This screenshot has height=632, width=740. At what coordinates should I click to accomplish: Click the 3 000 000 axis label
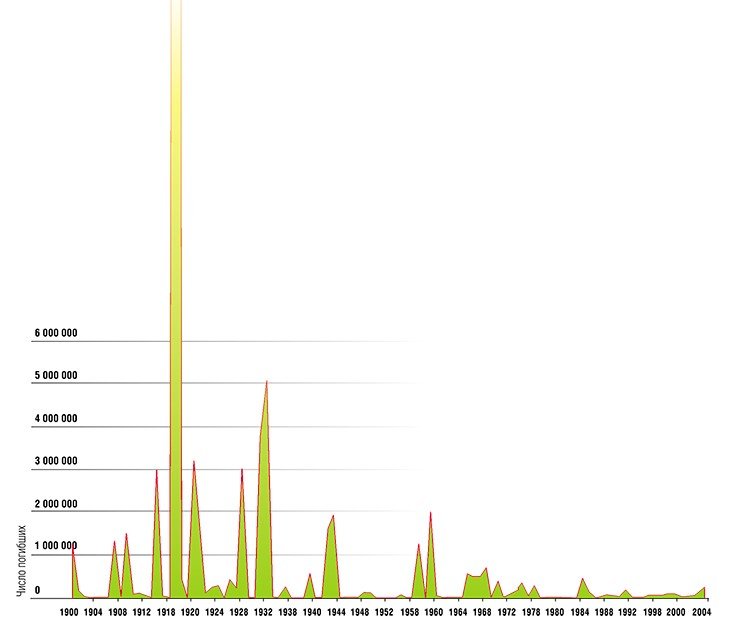coord(56,461)
